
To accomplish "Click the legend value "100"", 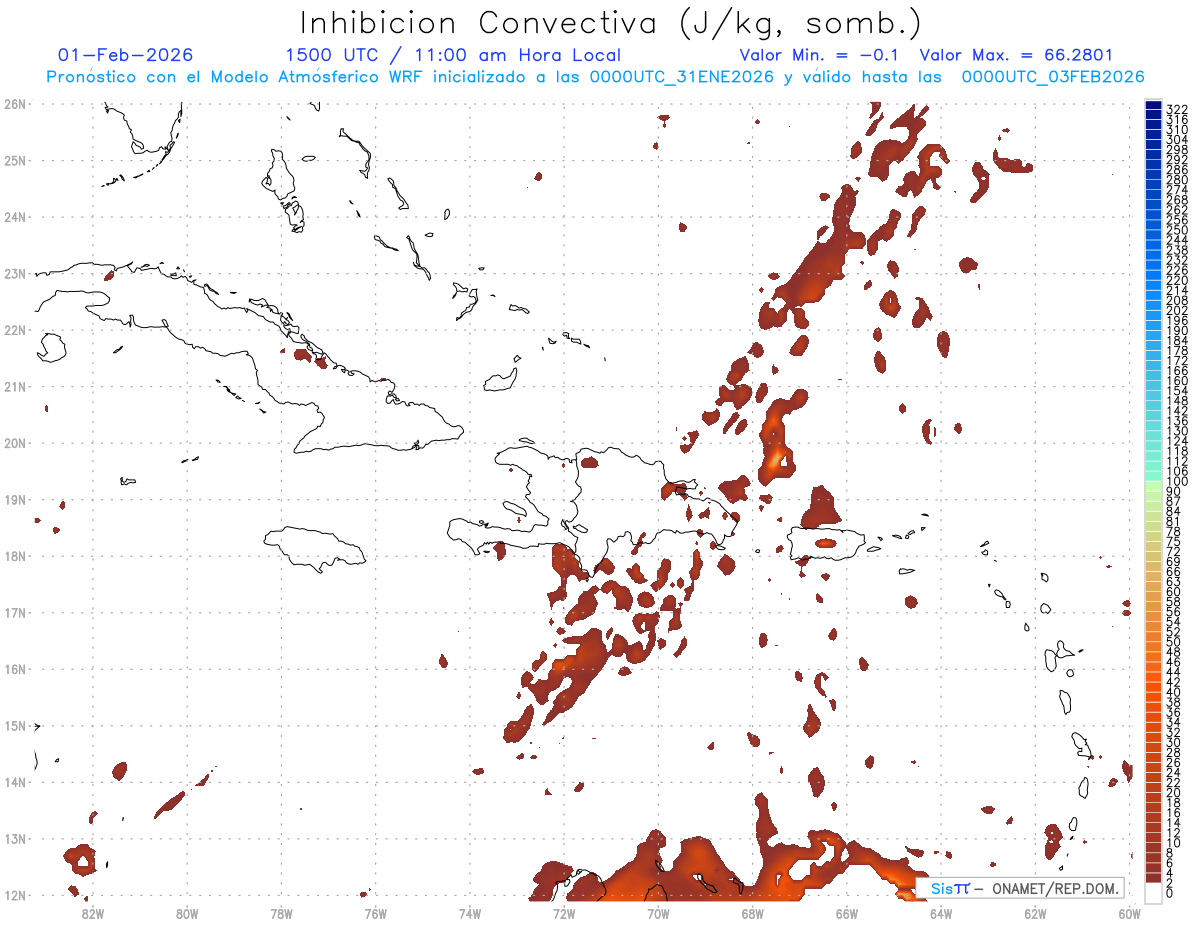I will [x=1177, y=483].
